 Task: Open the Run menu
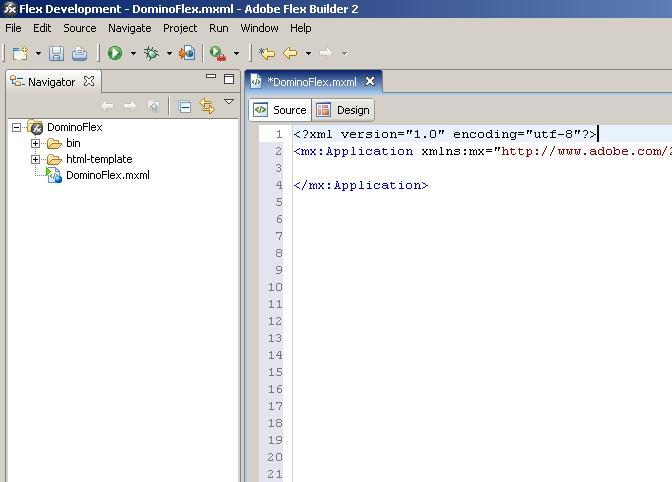pyautogui.click(x=219, y=28)
